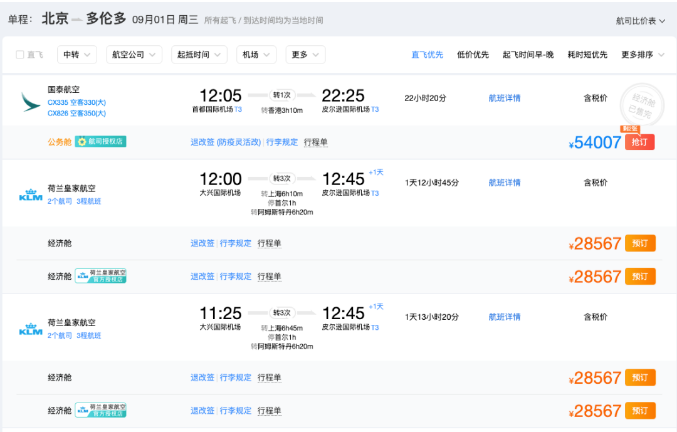Click the 转3次 transfer badge on the 12:00 flight

tap(282, 178)
